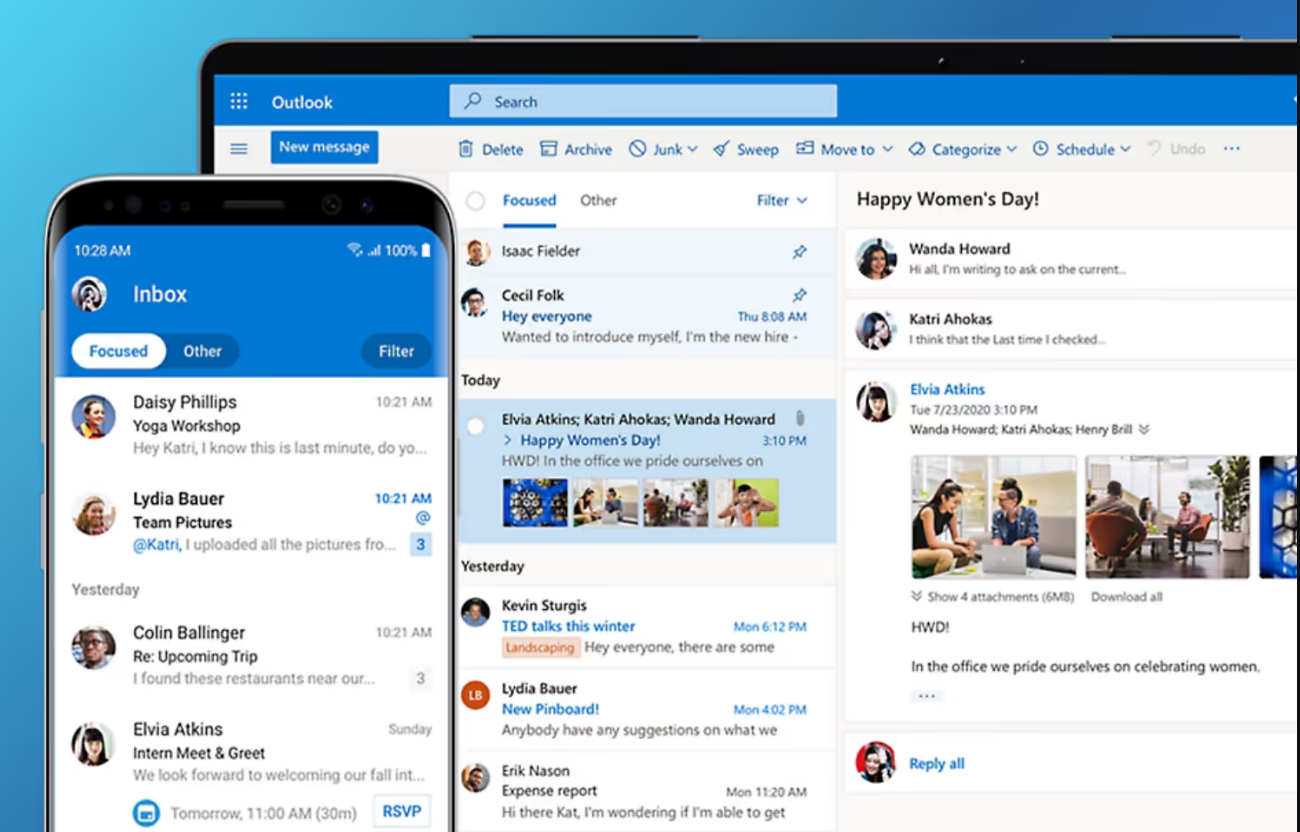Select the circle to mark Cecil Folk's email
This screenshot has width=1300, height=832.
click(474, 300)
